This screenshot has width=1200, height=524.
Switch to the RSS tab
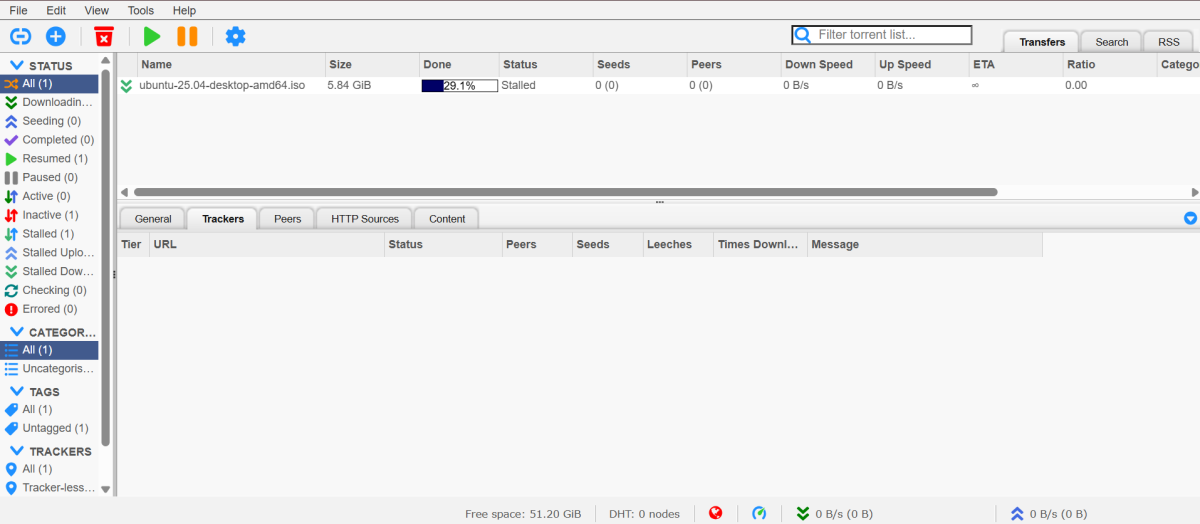coord(1168,42)
